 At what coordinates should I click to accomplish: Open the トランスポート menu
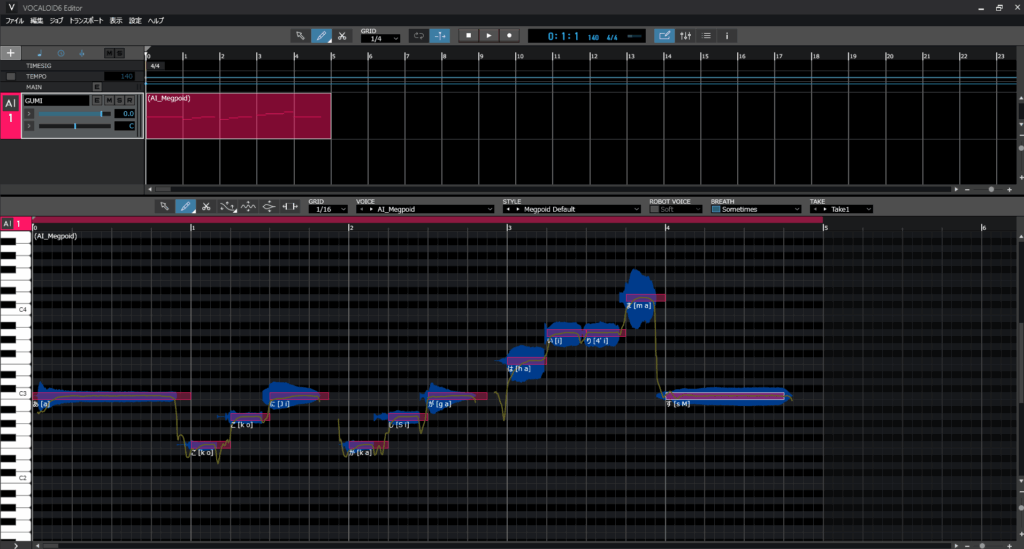(x=86, y=21)
